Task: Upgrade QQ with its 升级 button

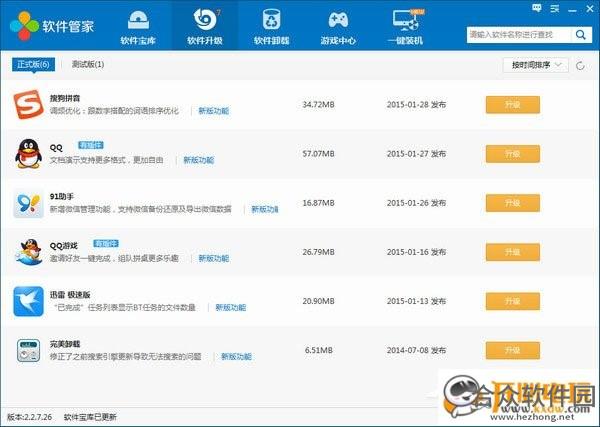Action: point(513,154)
